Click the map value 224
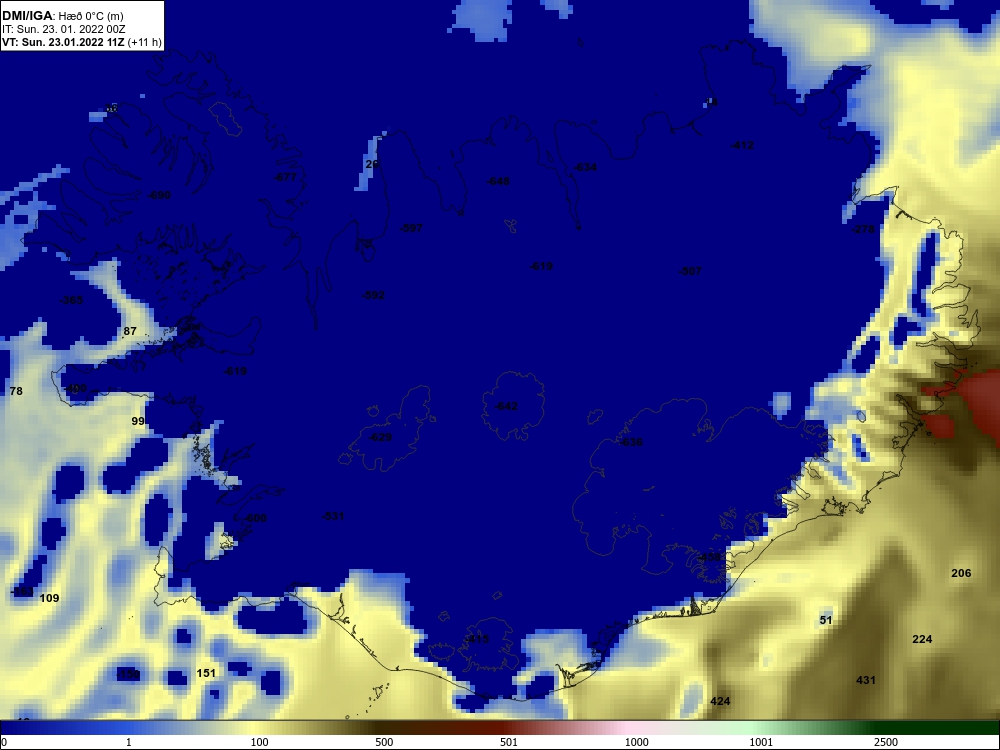This screenshot has height=750, width=1000. coord(922,639)
